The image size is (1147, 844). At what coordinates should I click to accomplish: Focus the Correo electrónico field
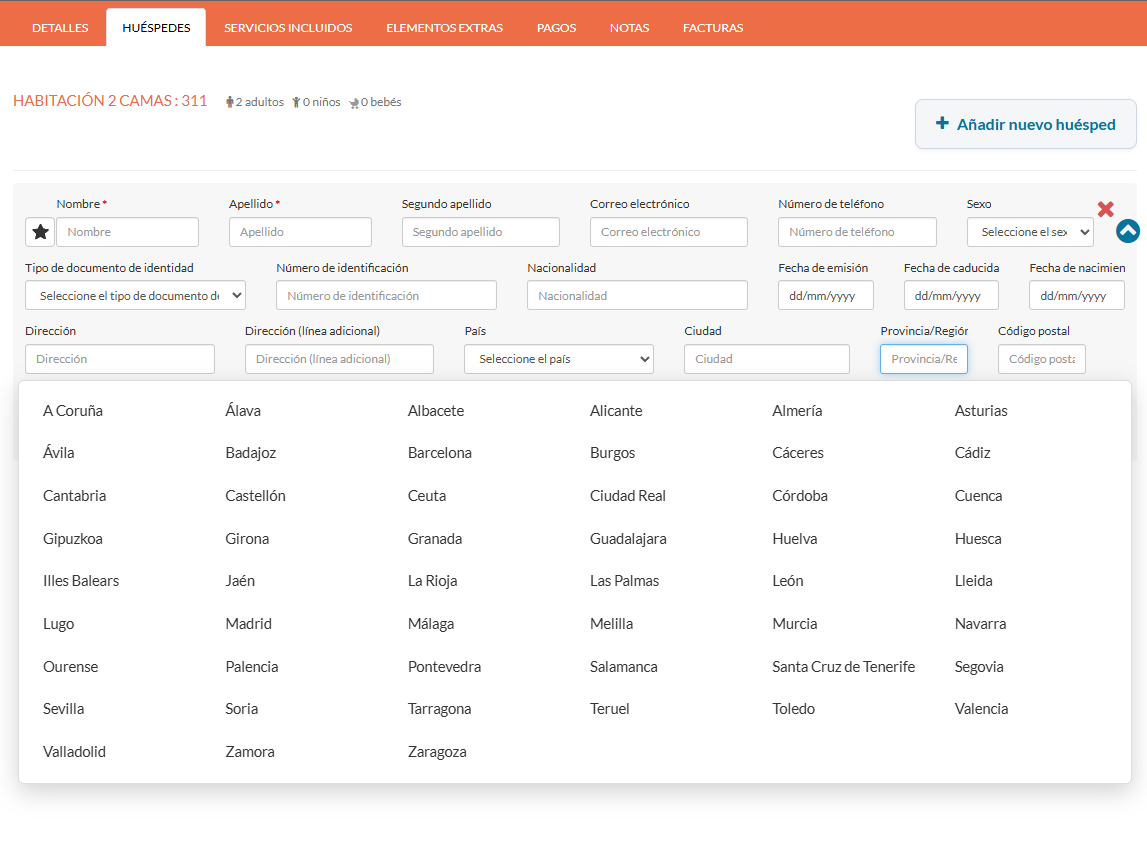pyautogui.click(x=668, y=232)
